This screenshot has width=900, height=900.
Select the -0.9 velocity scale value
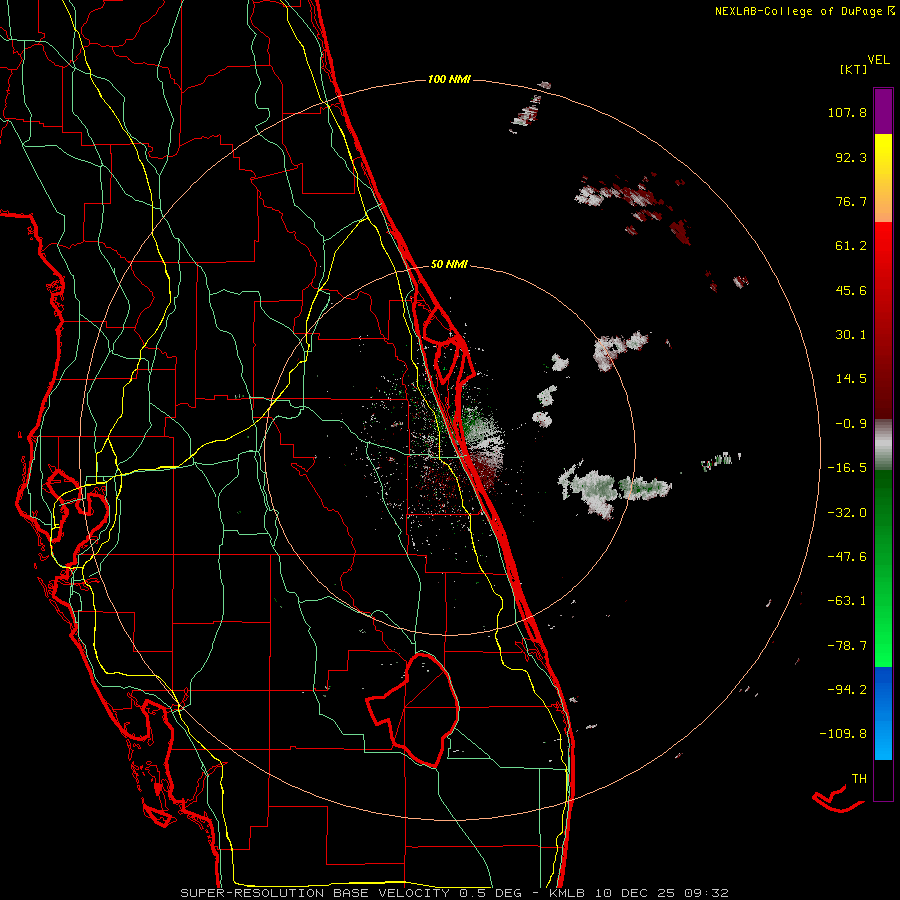(x=851, y=424)
